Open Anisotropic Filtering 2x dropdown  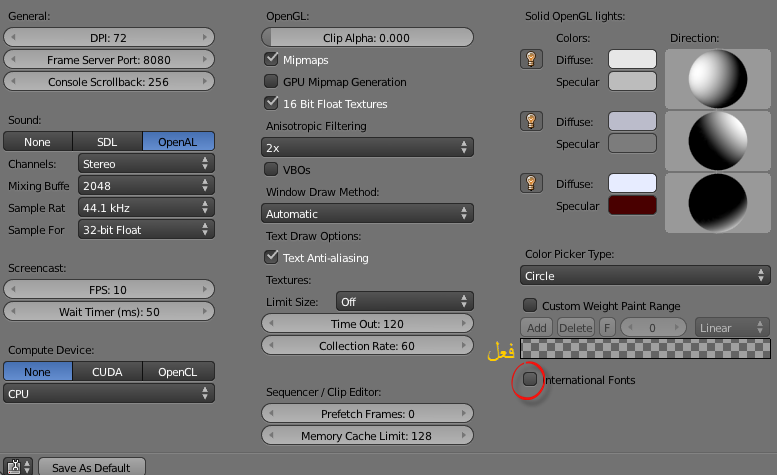(367, 147)
